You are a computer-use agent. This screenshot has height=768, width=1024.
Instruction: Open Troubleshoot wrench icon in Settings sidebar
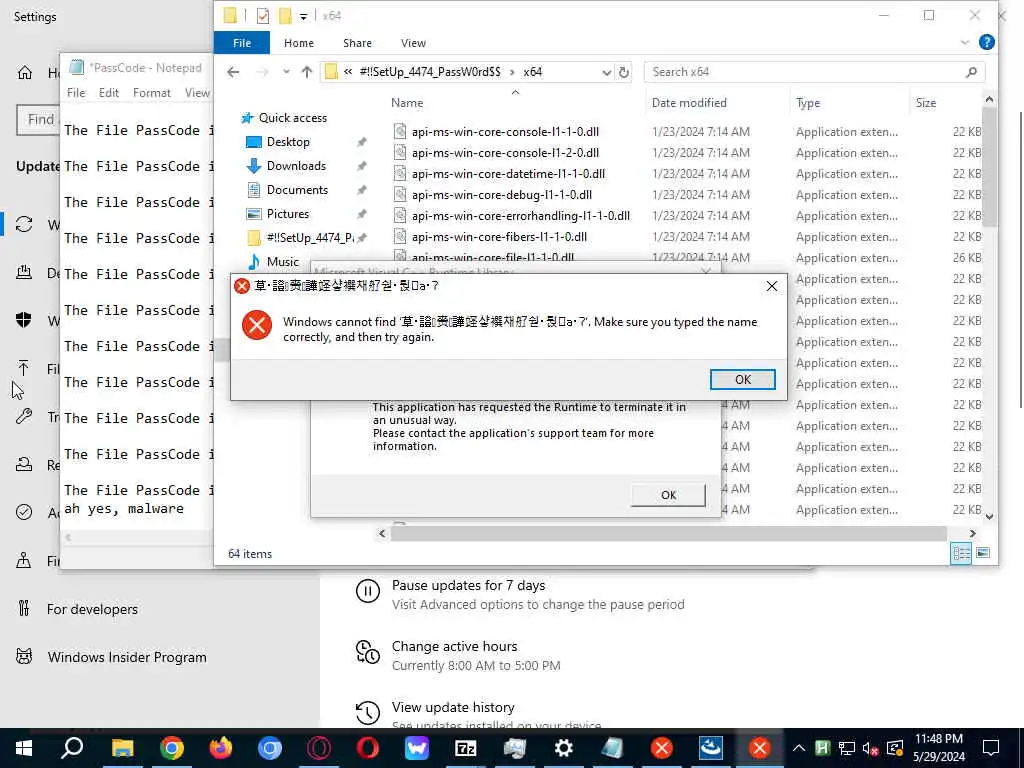pos(24,416)
